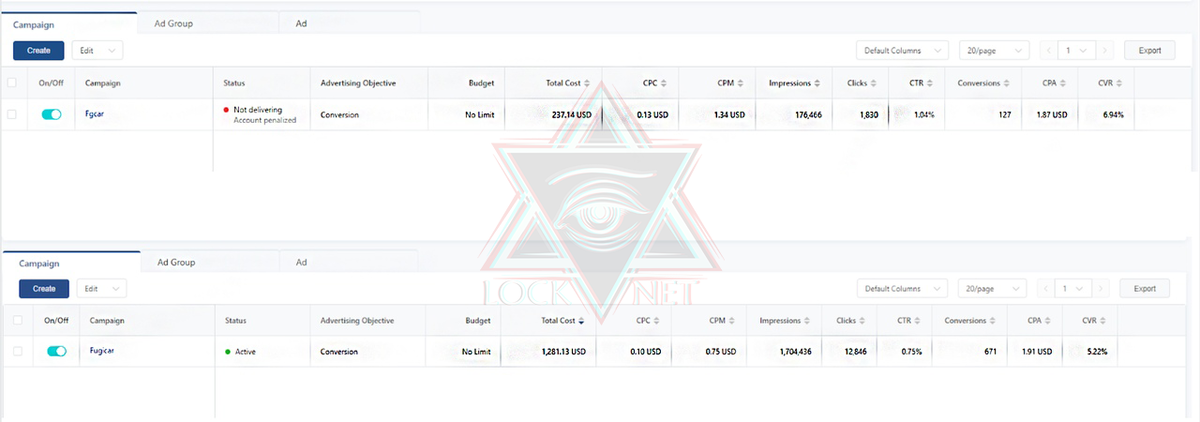Open the Default Columns dropdown in the Fgcar panel

902,50
